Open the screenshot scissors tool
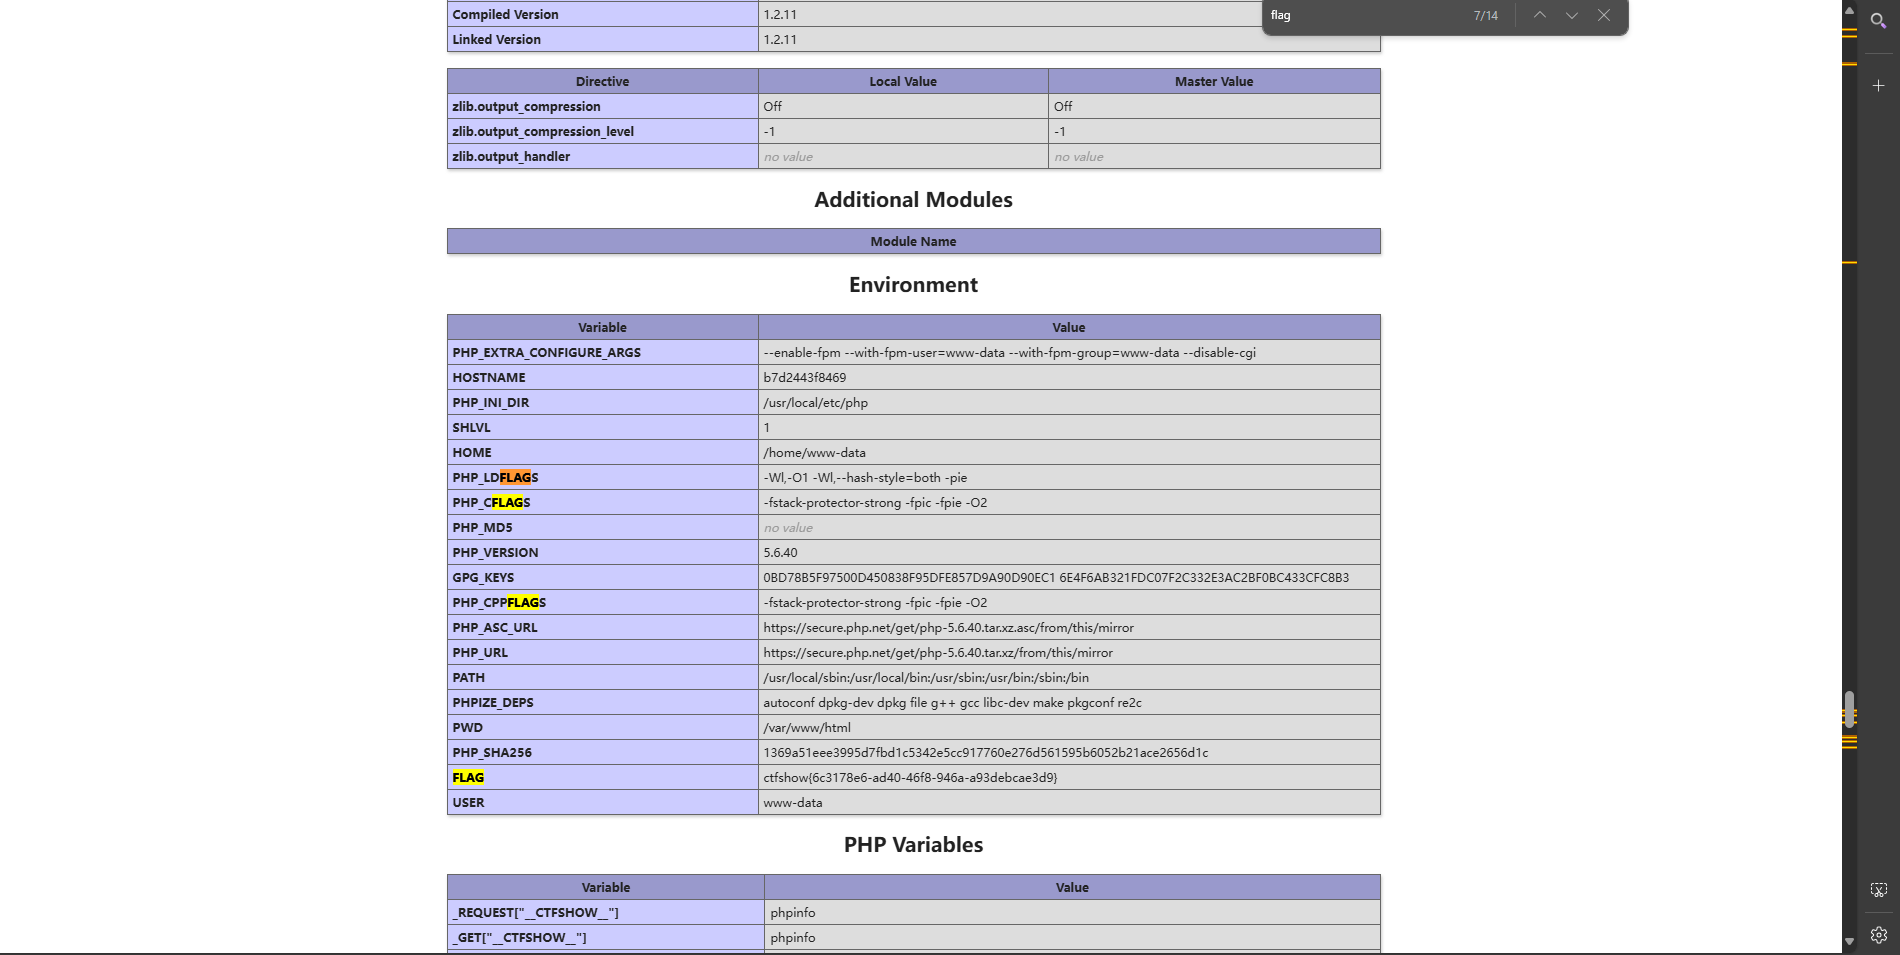1900x955 pixels. point(1878,890)
